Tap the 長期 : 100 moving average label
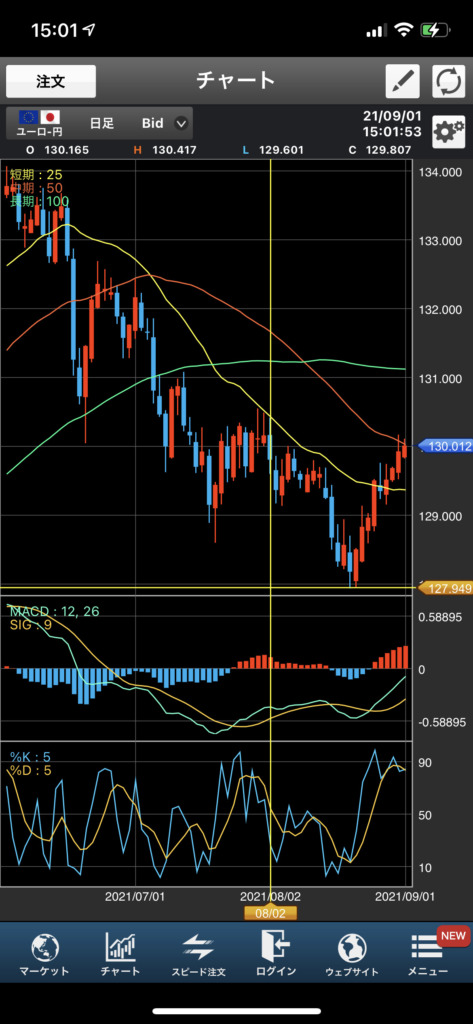The image size is (473, 1024). (39, 201)
